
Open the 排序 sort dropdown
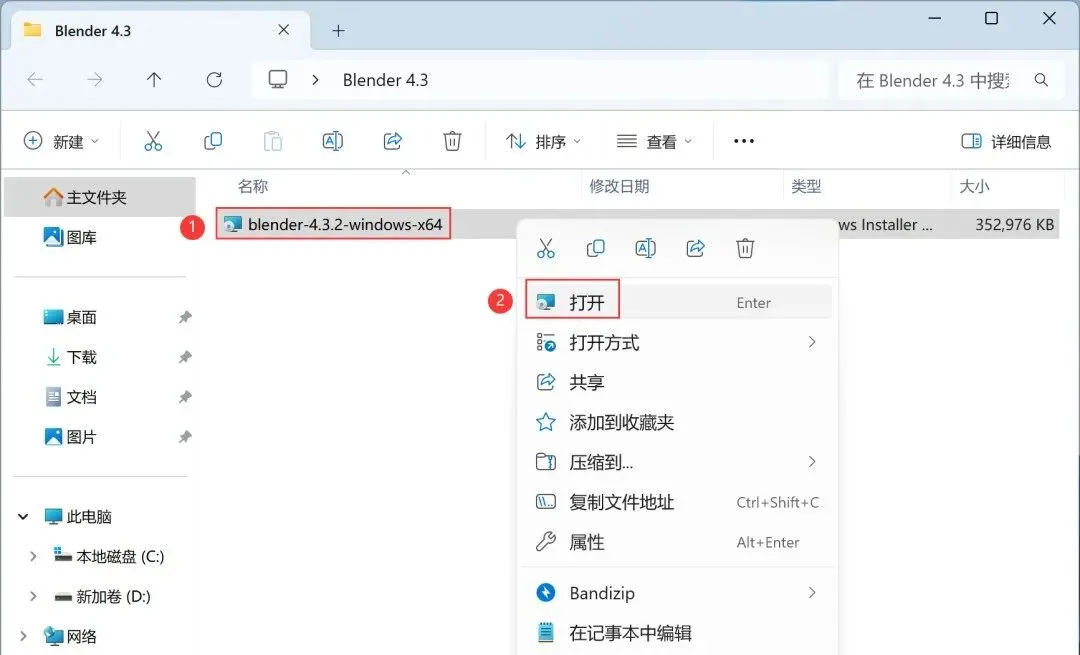point(543,141)
